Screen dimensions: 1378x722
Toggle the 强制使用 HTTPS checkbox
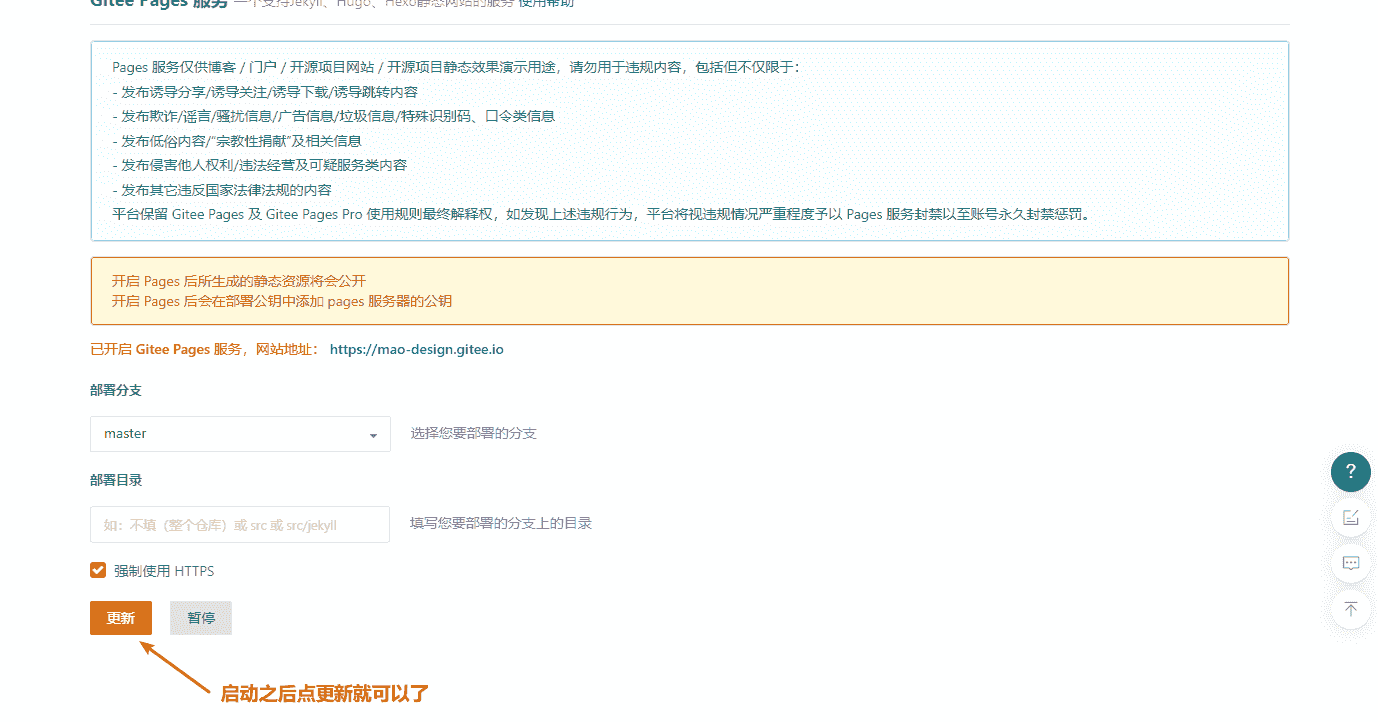(98, 571)
